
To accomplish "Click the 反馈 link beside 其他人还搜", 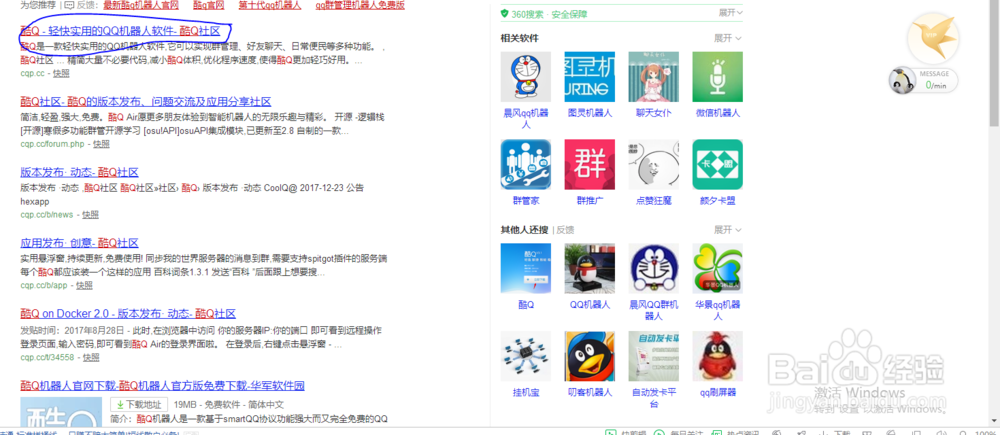I will pyautogui.click(x=566, y=230).
